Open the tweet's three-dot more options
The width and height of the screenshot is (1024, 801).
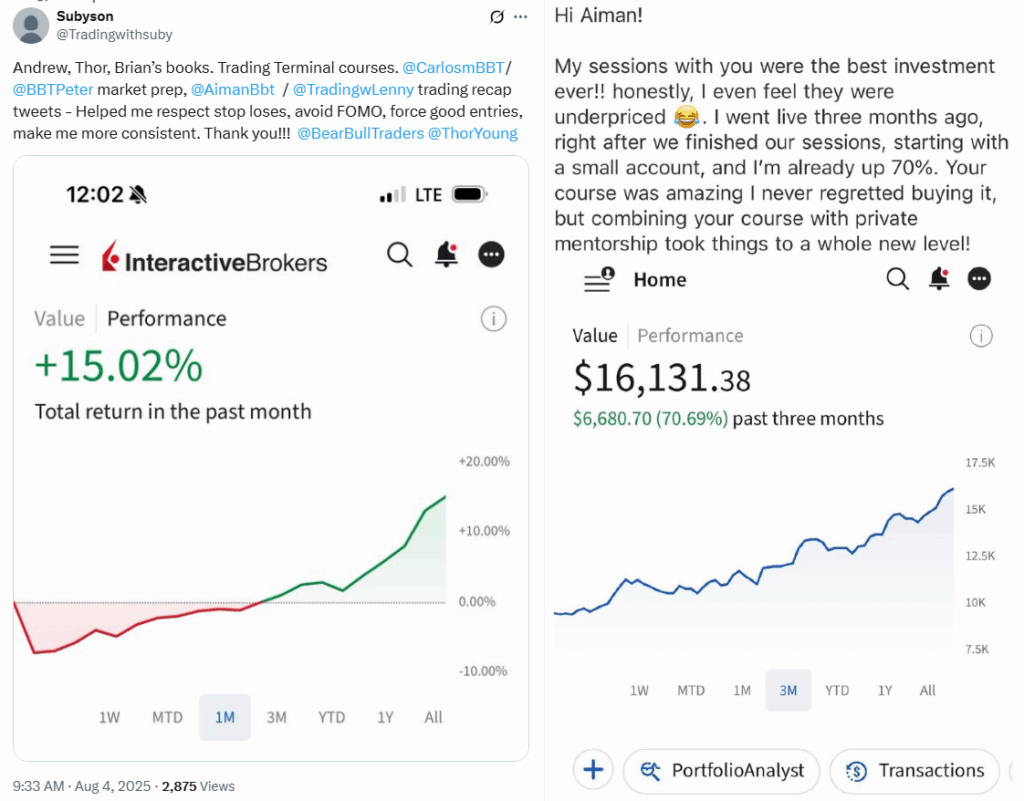click(x=520, y=17)
